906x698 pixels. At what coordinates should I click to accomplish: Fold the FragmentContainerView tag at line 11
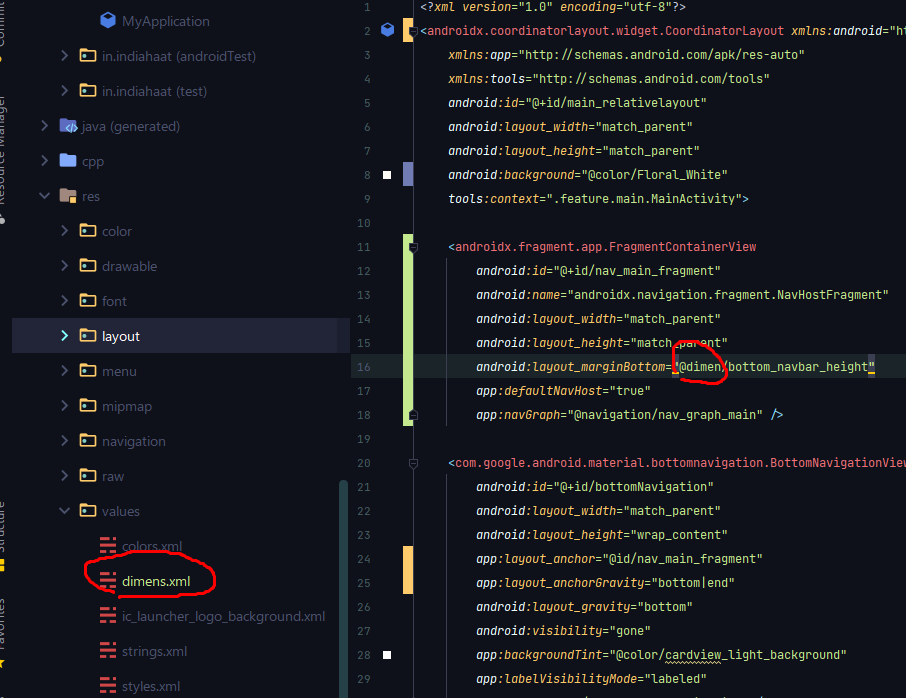click(413, 247)
